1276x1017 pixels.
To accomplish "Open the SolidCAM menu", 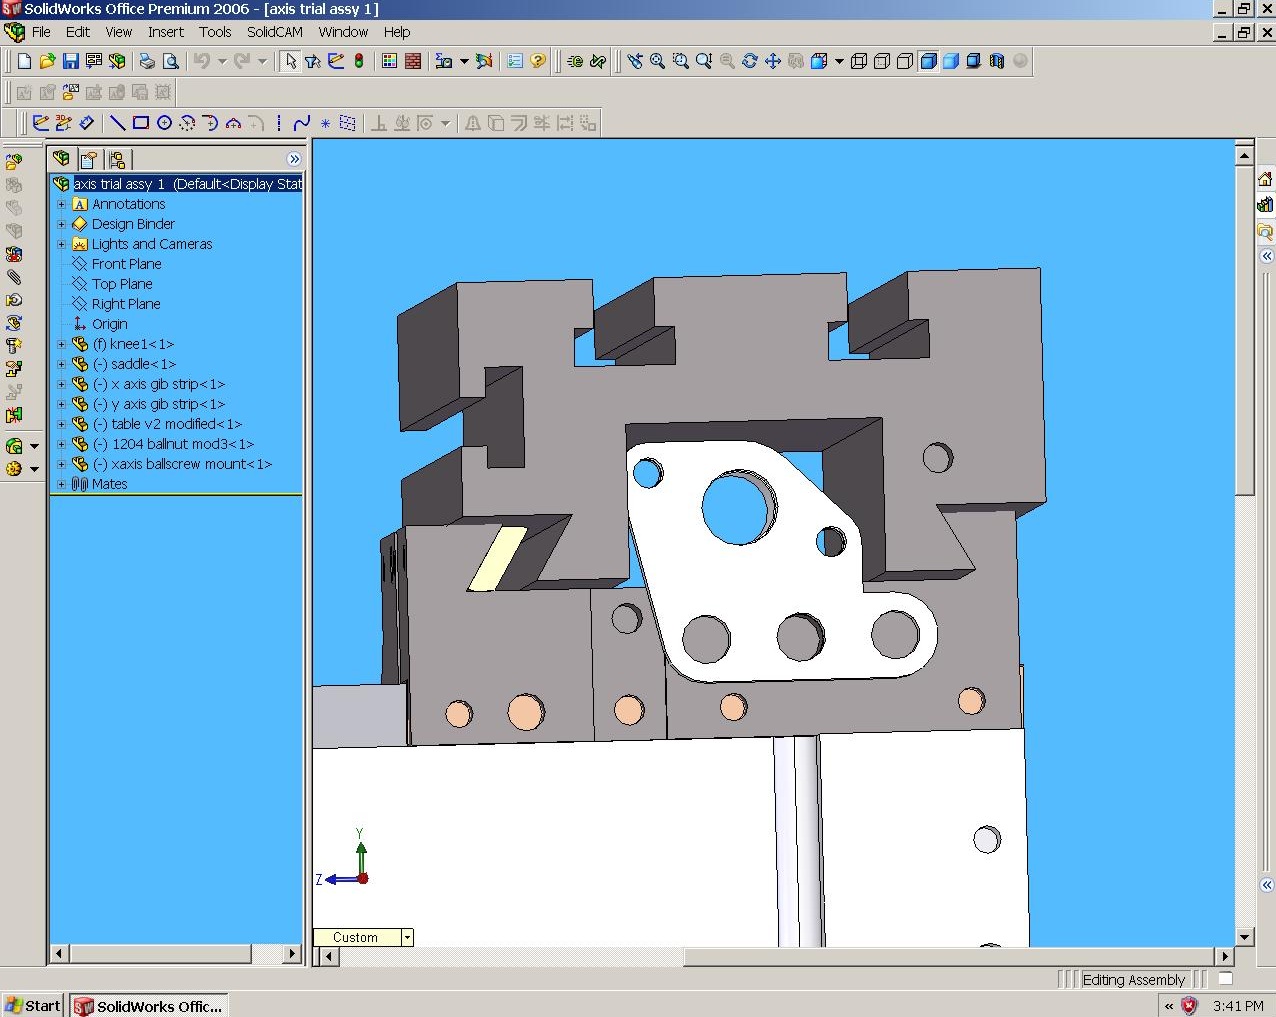I will (x=274, y=32).
